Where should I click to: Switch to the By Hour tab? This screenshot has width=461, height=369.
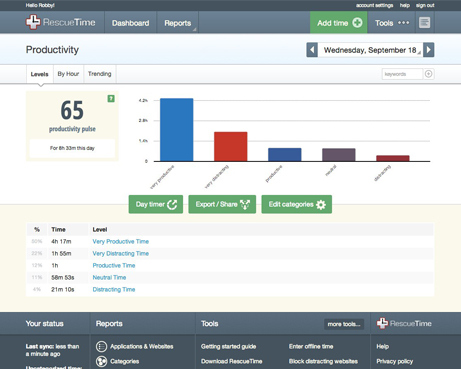[68, 74]
